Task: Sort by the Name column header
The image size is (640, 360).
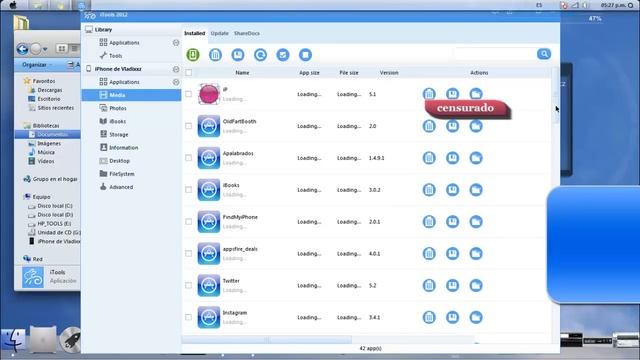Action: (242, 73)
